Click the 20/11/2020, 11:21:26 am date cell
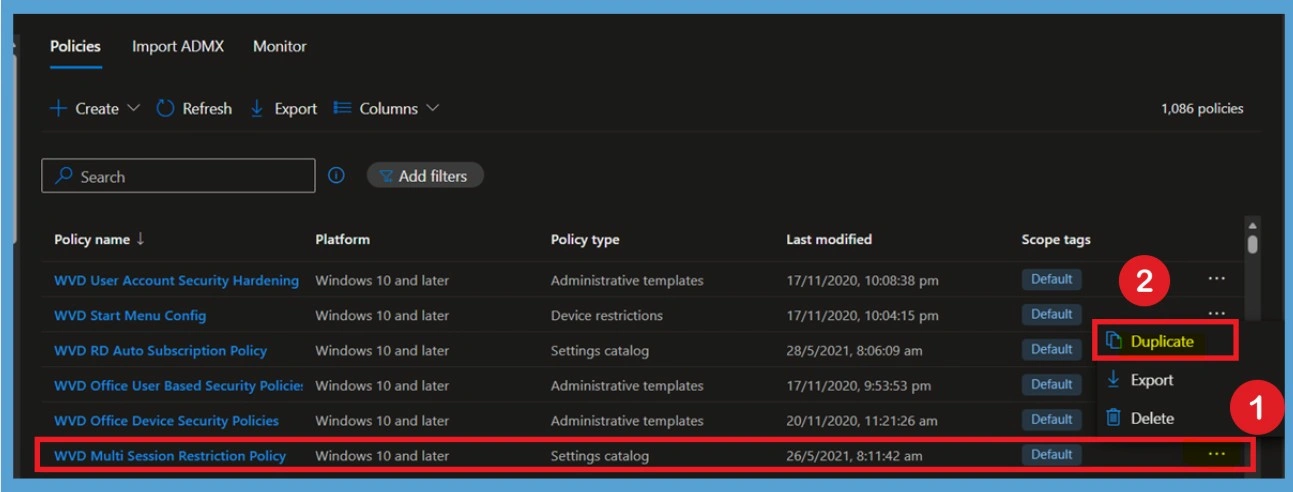1293x492 pixels. [x=862, y=420]
